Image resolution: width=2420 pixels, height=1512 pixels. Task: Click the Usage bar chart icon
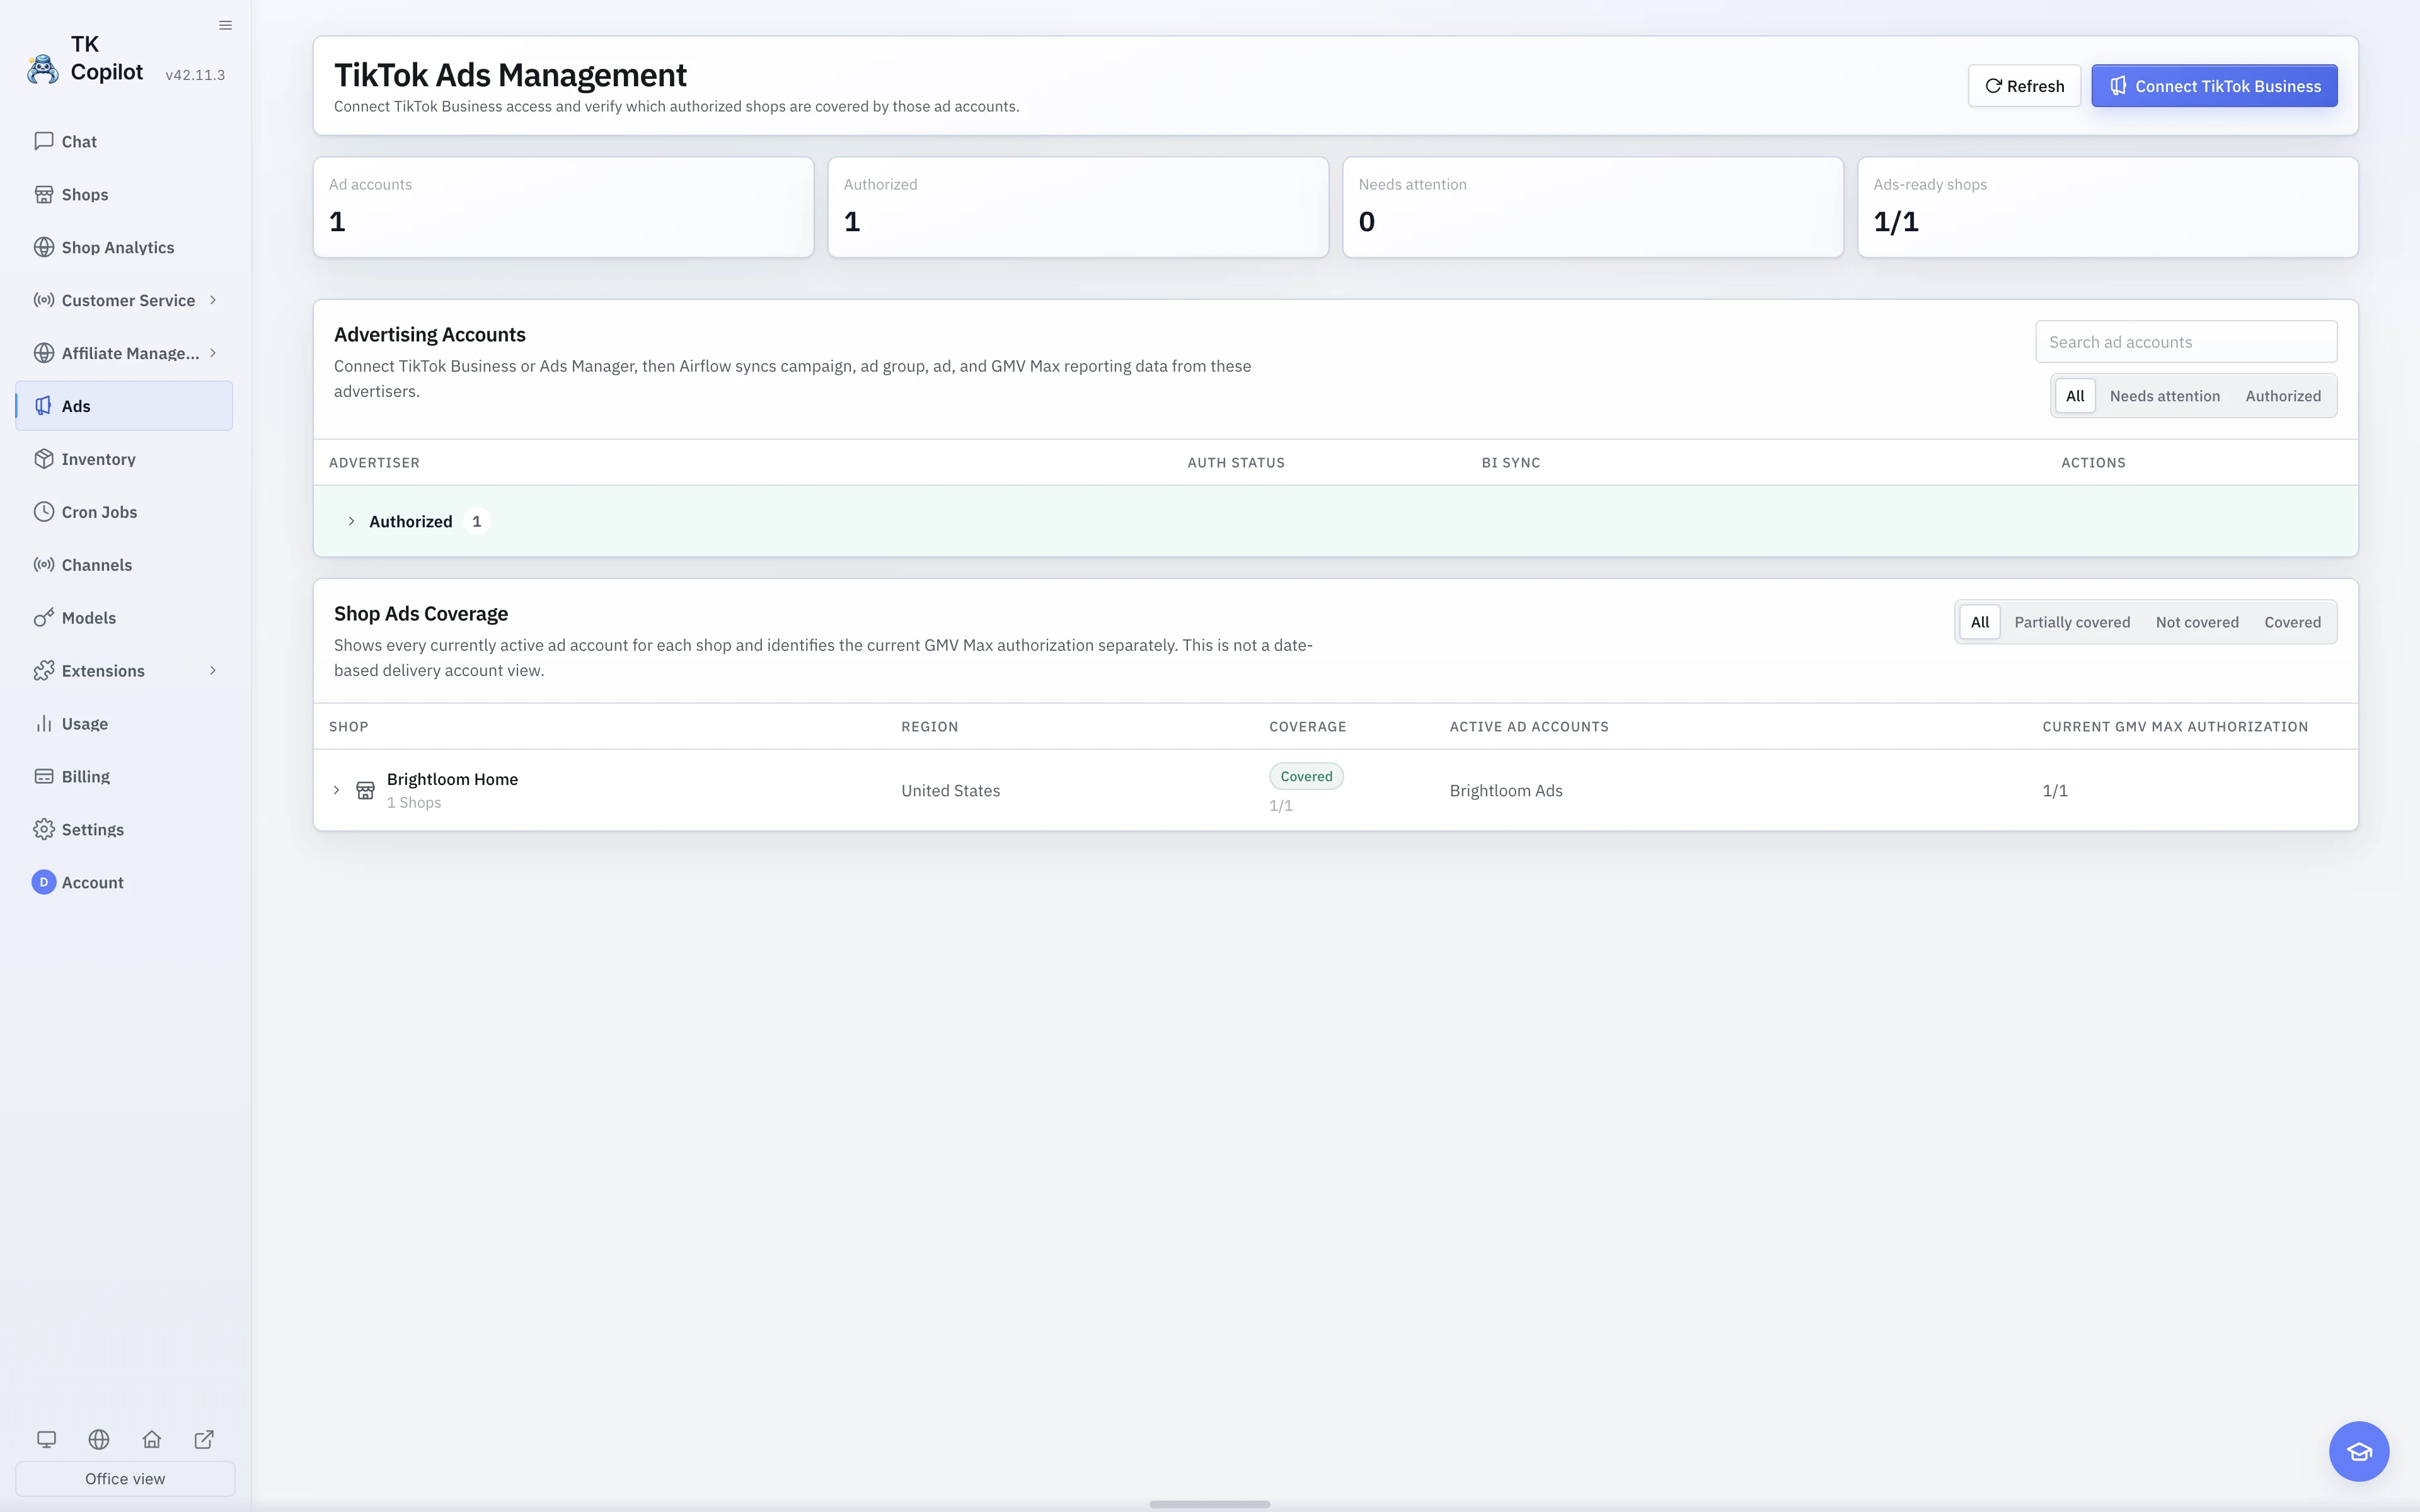(x=44, y=724)
